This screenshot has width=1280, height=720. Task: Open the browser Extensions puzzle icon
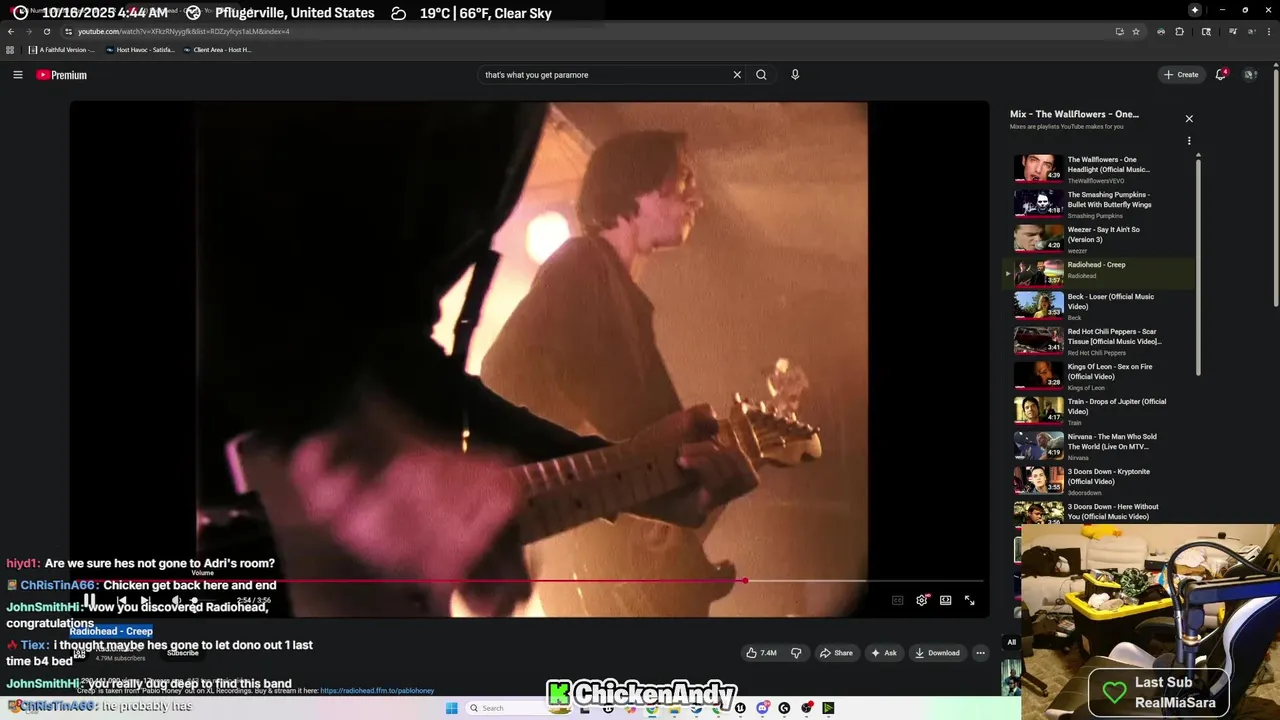(x=1180, y=31)
